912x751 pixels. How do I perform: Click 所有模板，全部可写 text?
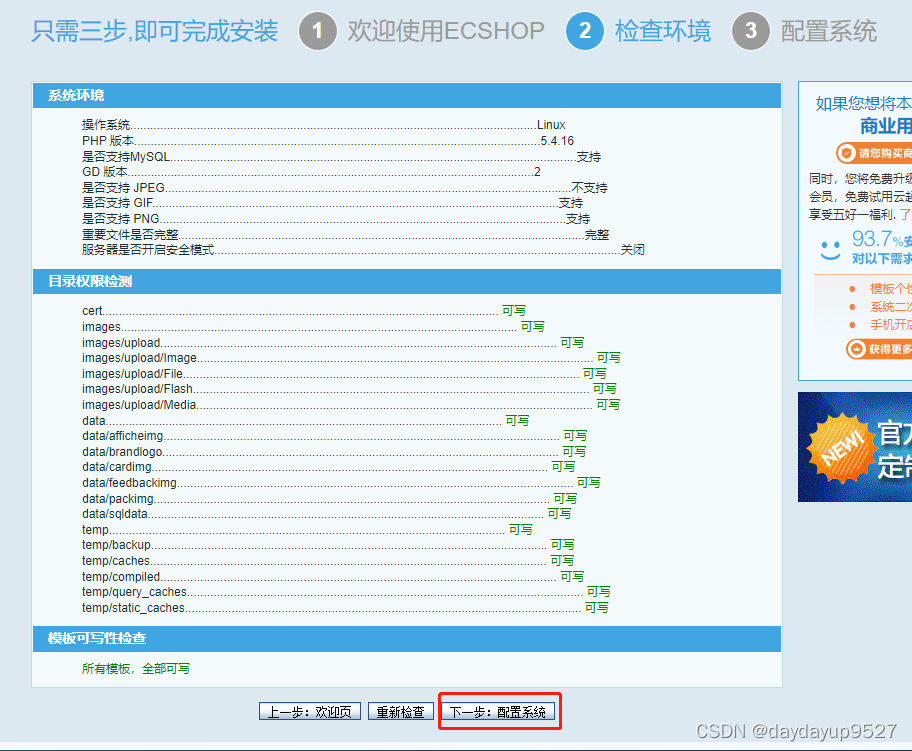pos(136,668)
